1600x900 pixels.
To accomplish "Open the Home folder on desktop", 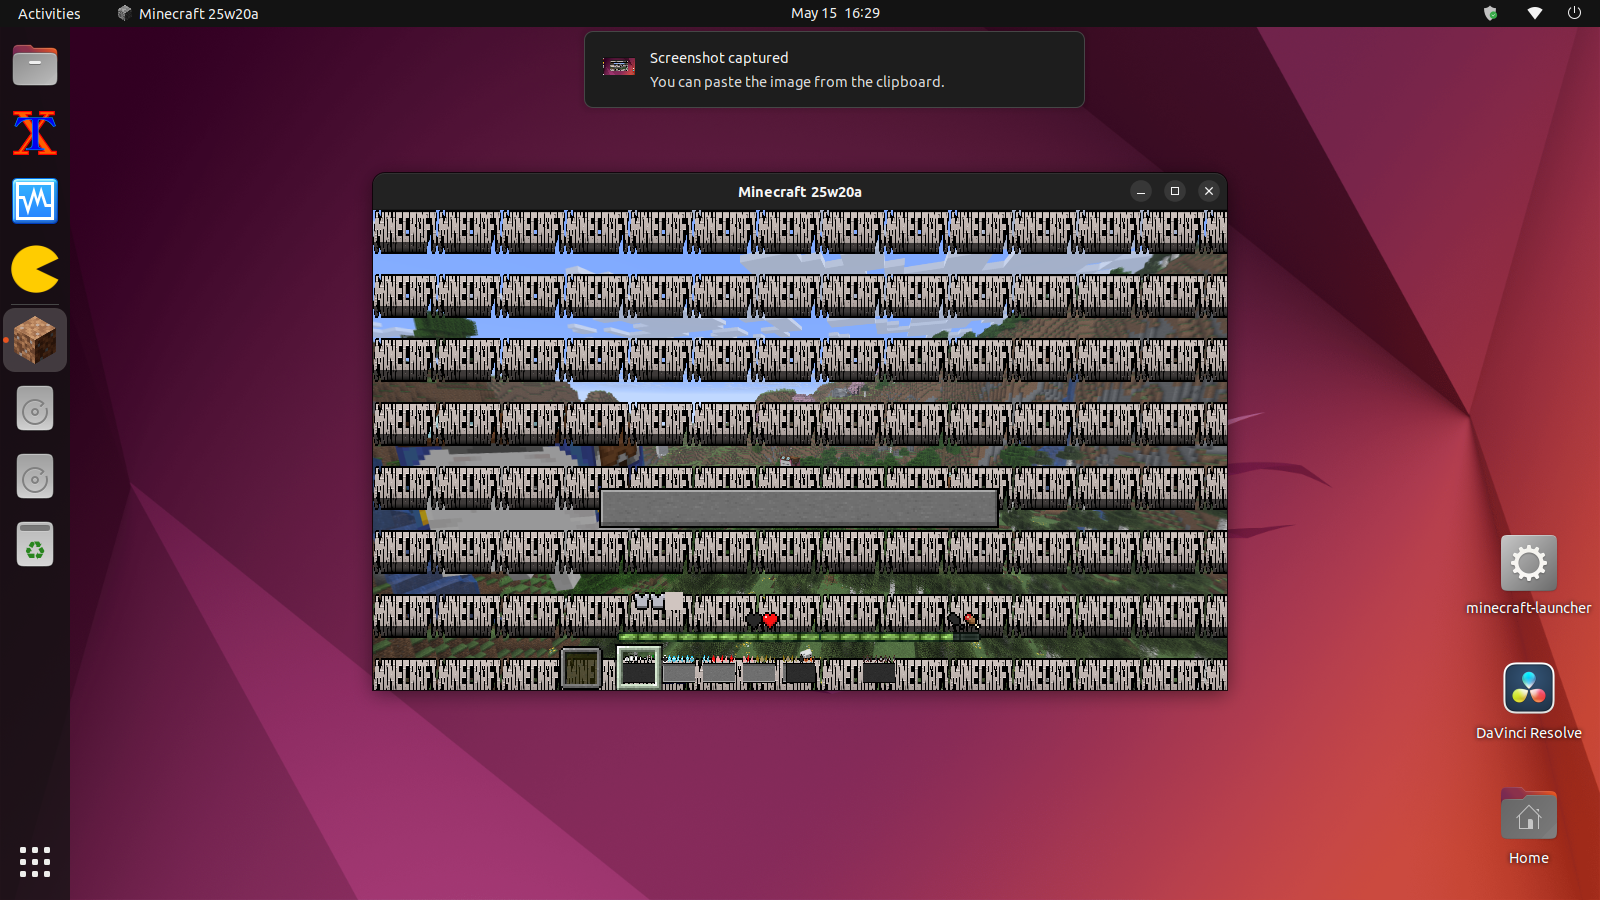I will click(x=1528, y=827).
